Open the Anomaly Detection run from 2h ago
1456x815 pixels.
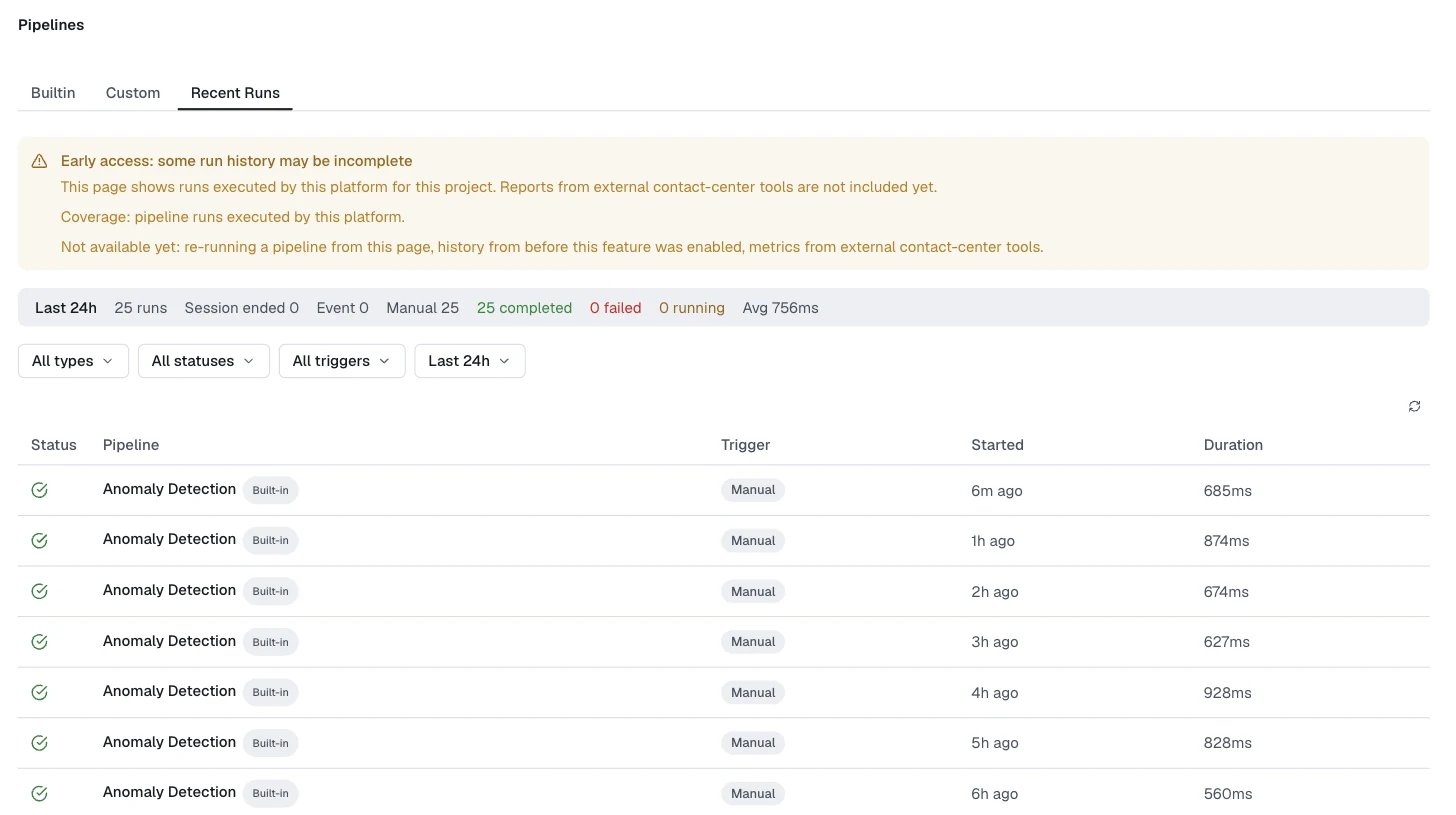(x=724, y=591)
